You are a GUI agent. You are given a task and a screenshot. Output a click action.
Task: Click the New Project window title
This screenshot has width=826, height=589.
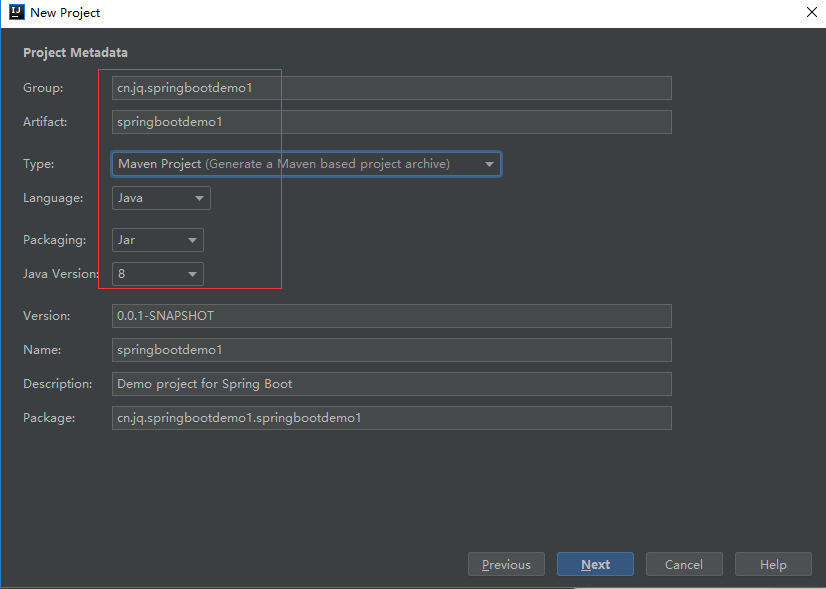(x=65, y=13)
